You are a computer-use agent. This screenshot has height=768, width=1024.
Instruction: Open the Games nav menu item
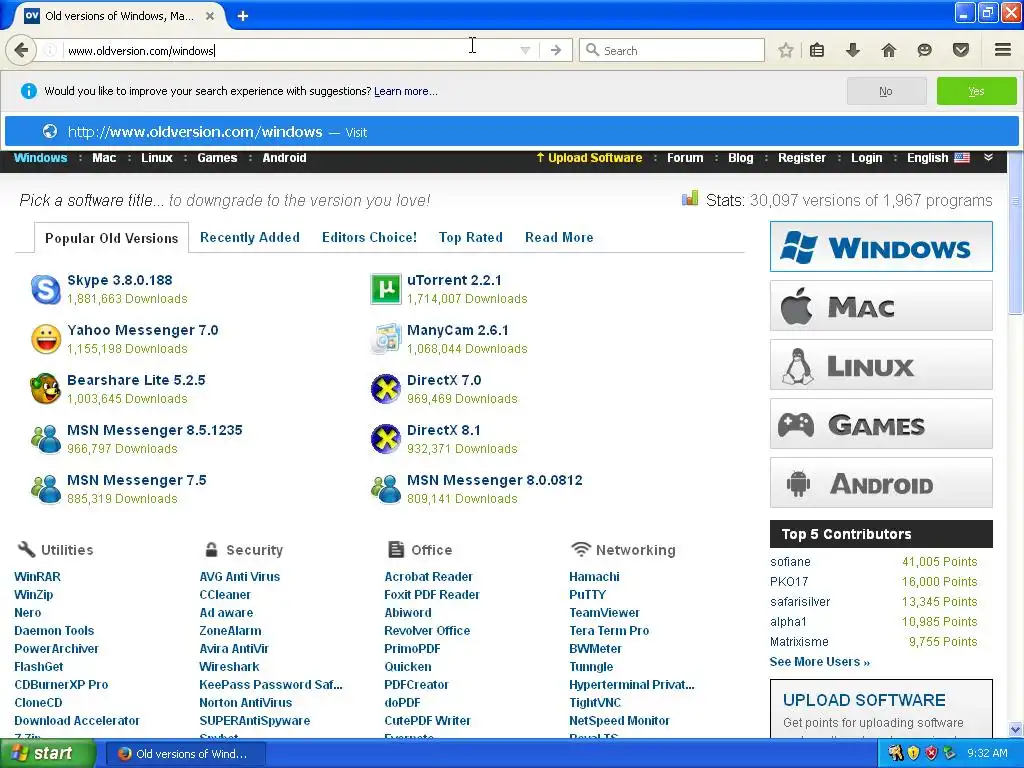click(217, 158)
